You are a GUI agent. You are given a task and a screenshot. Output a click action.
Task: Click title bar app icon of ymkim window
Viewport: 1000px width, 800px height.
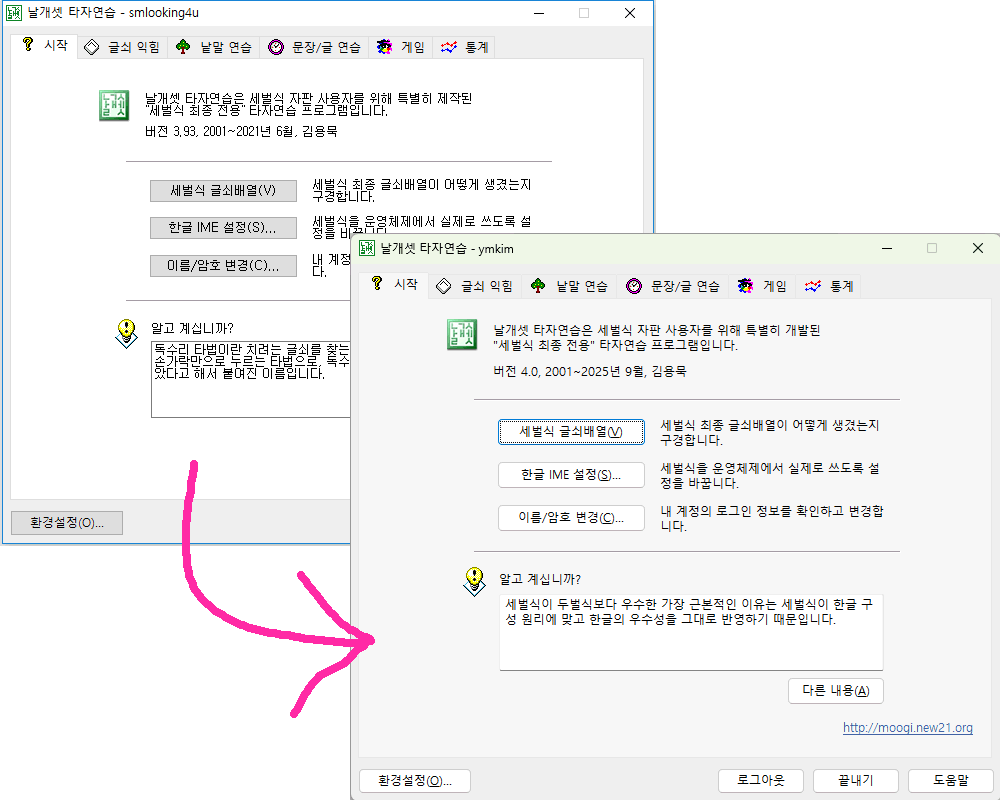pos(367,248)
